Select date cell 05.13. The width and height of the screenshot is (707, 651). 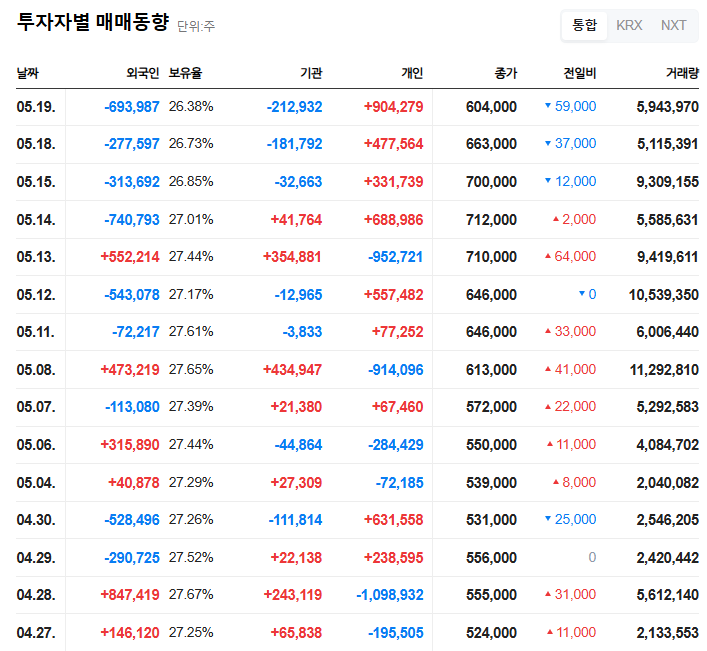coord(36,257)
